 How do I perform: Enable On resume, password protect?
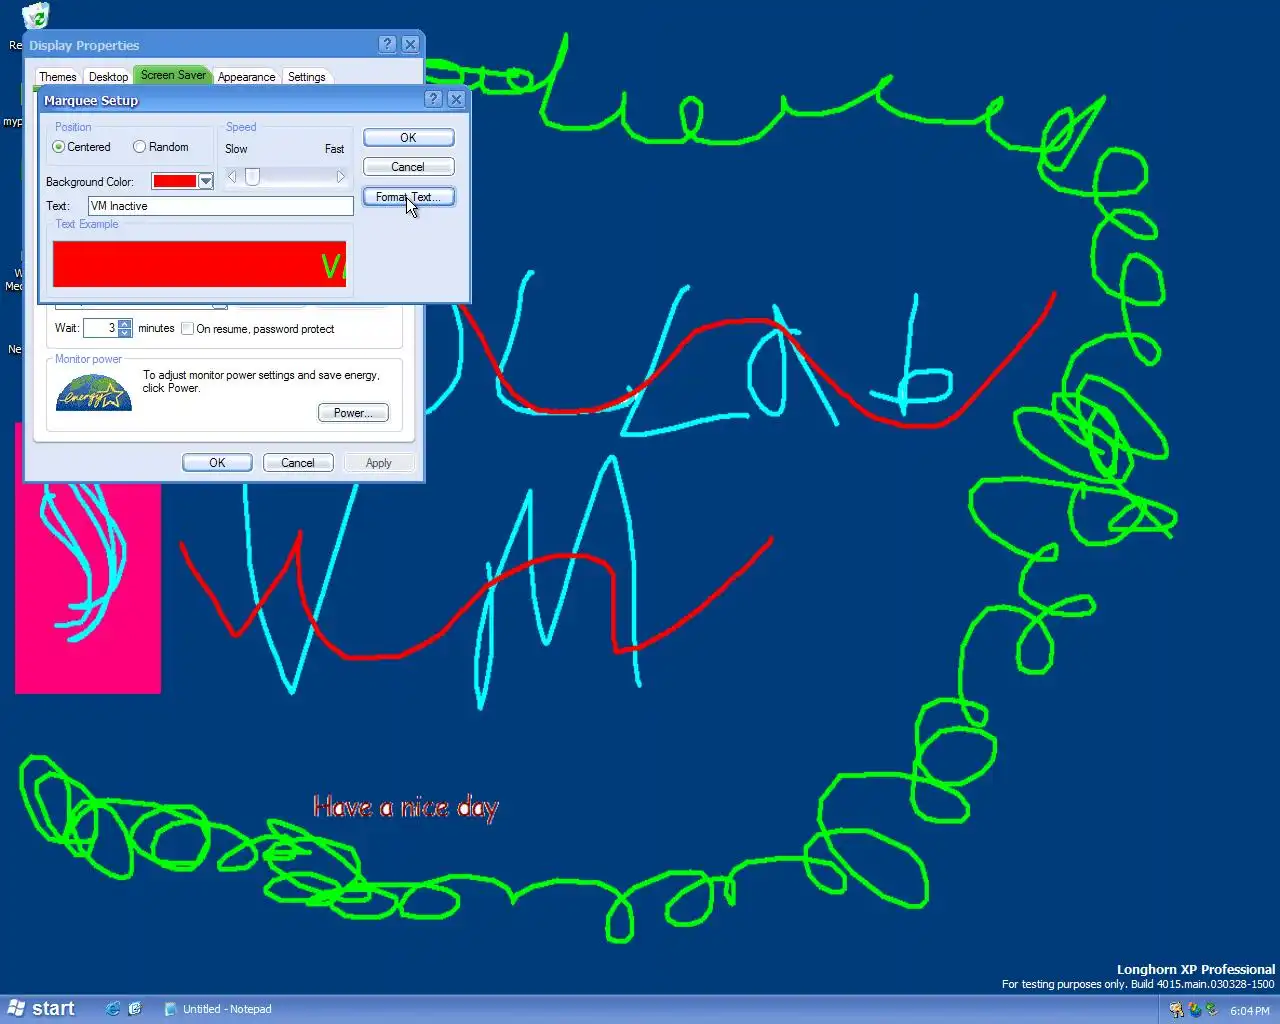tap(258, 329)
